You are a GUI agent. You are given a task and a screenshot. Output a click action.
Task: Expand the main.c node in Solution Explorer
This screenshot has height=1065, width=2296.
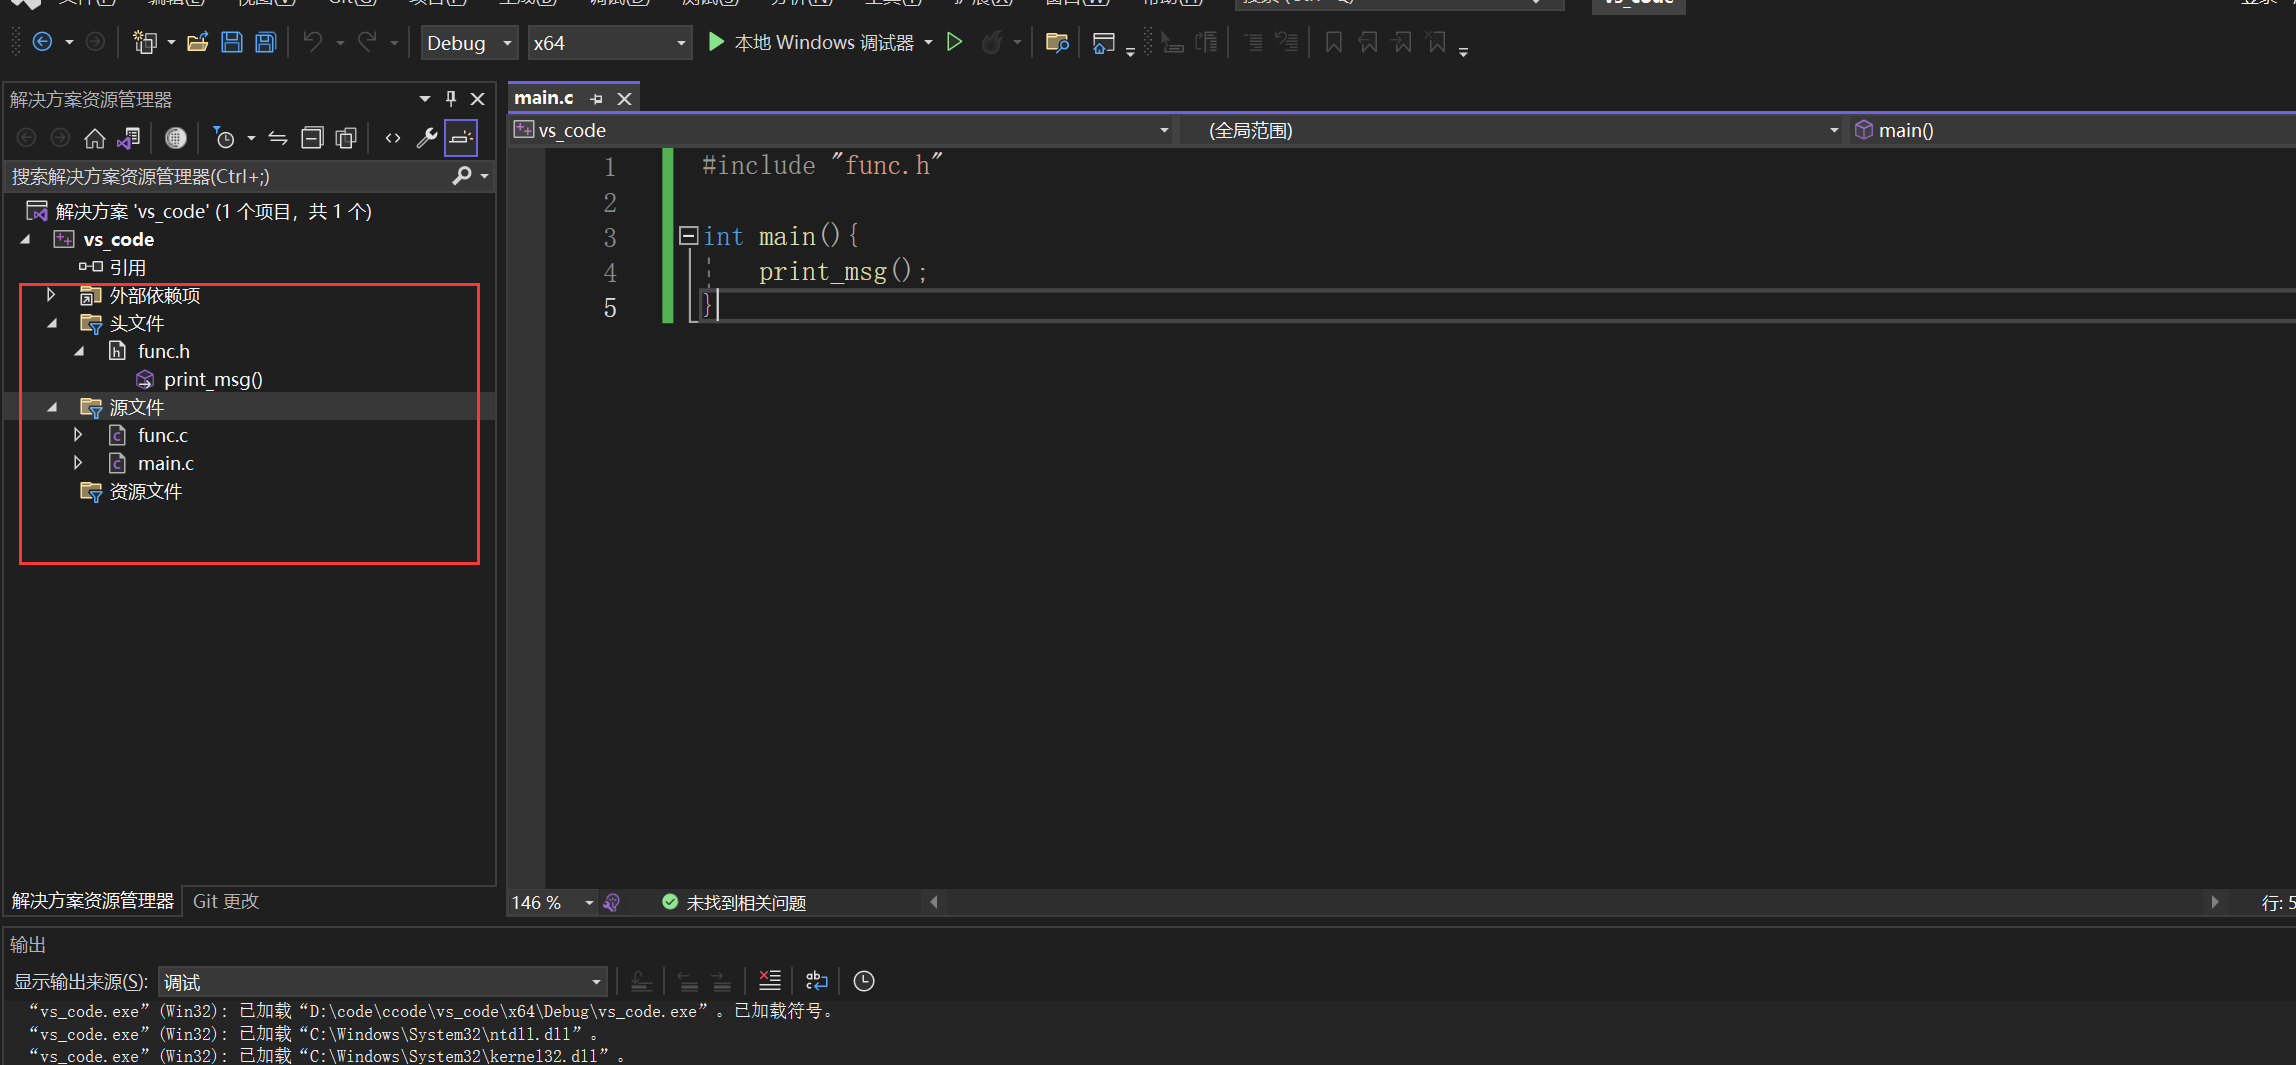78,463
